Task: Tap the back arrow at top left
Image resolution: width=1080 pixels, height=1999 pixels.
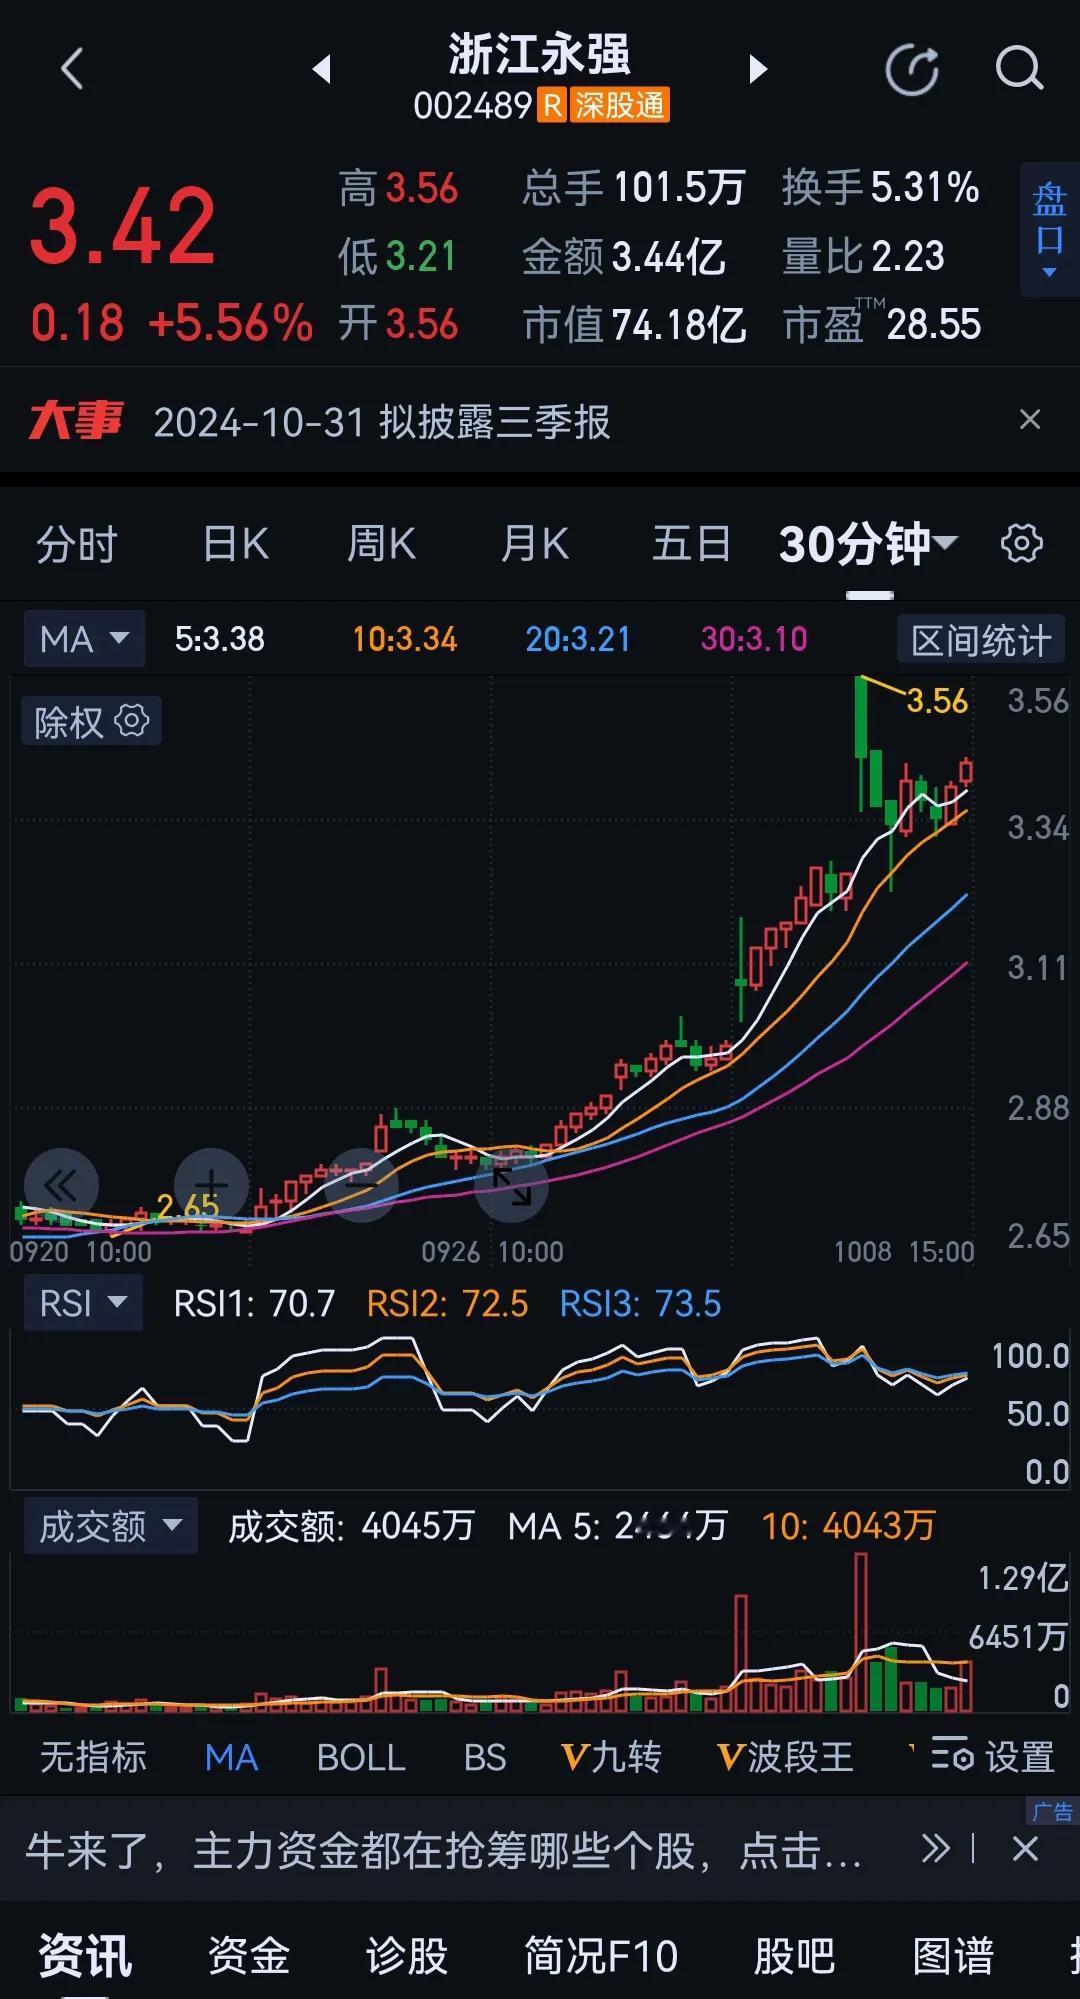Action: click(71, 69)
